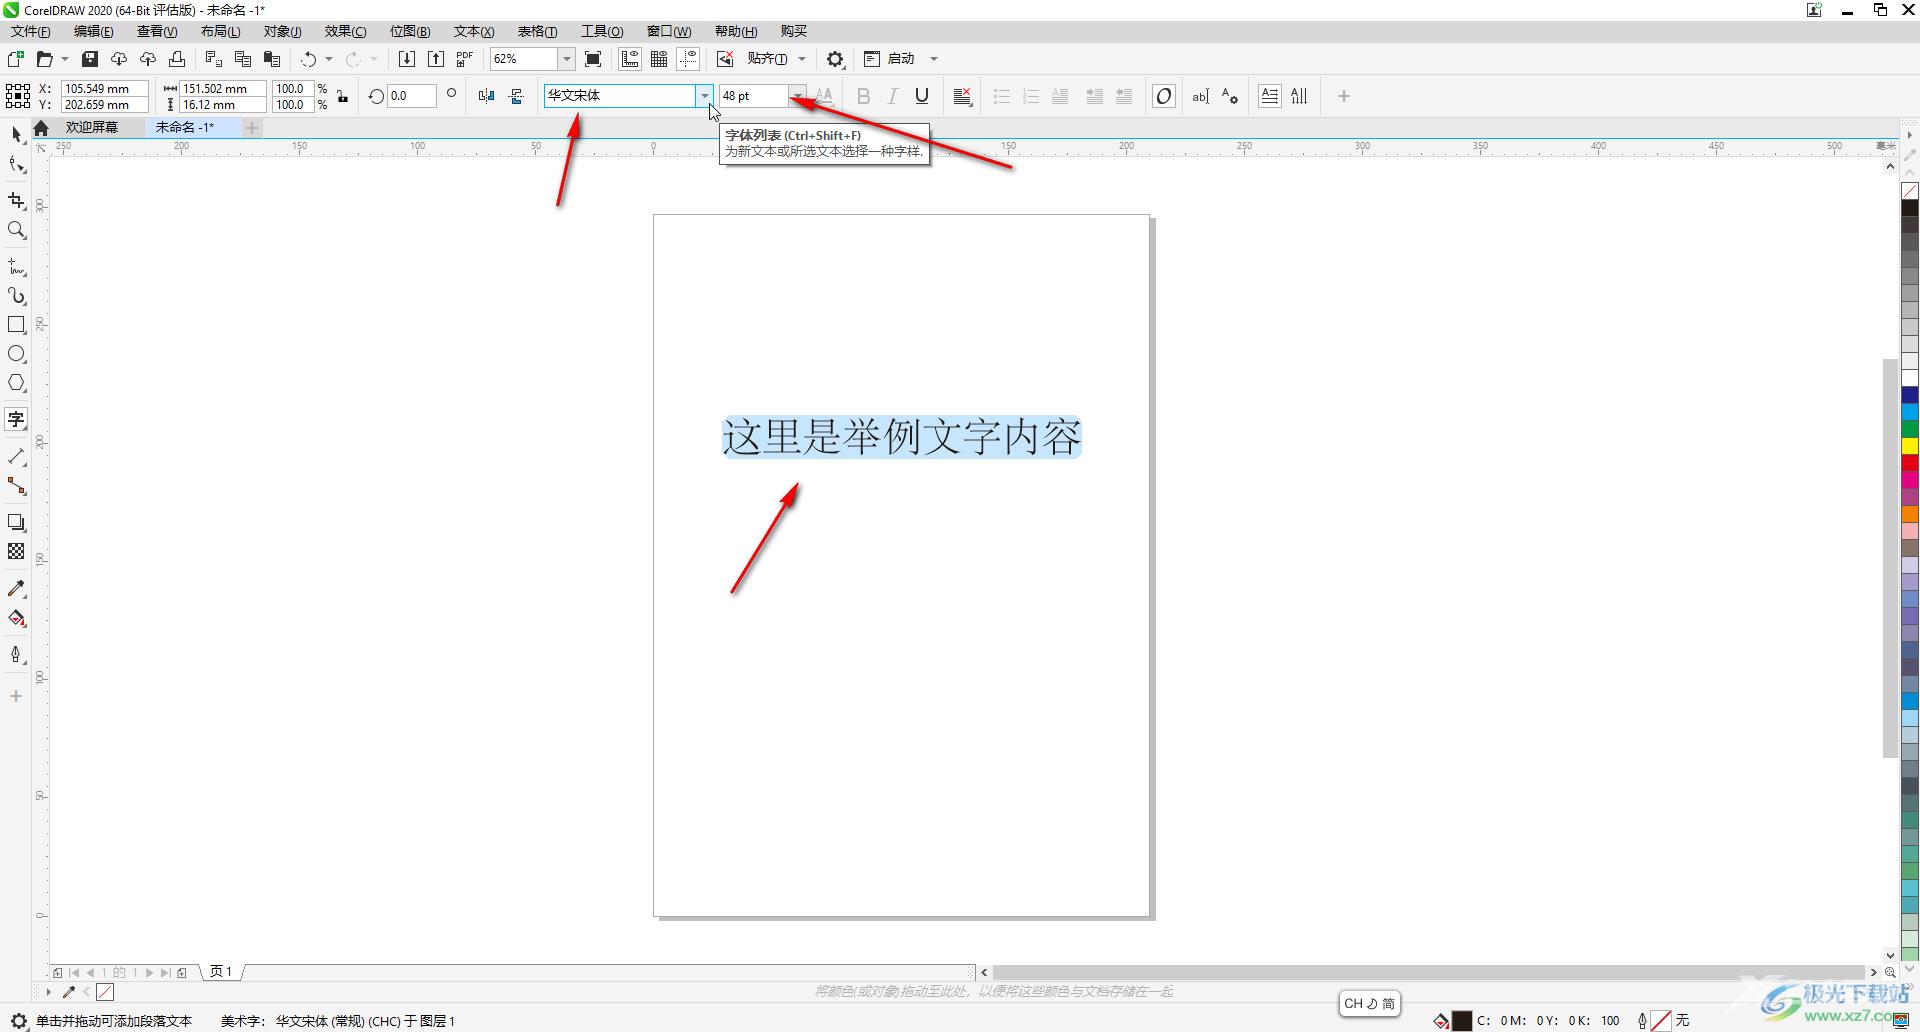The image size is (1920, 1032).
Task: Toggle the lock ratio padlock
Action: click(343, 96)
